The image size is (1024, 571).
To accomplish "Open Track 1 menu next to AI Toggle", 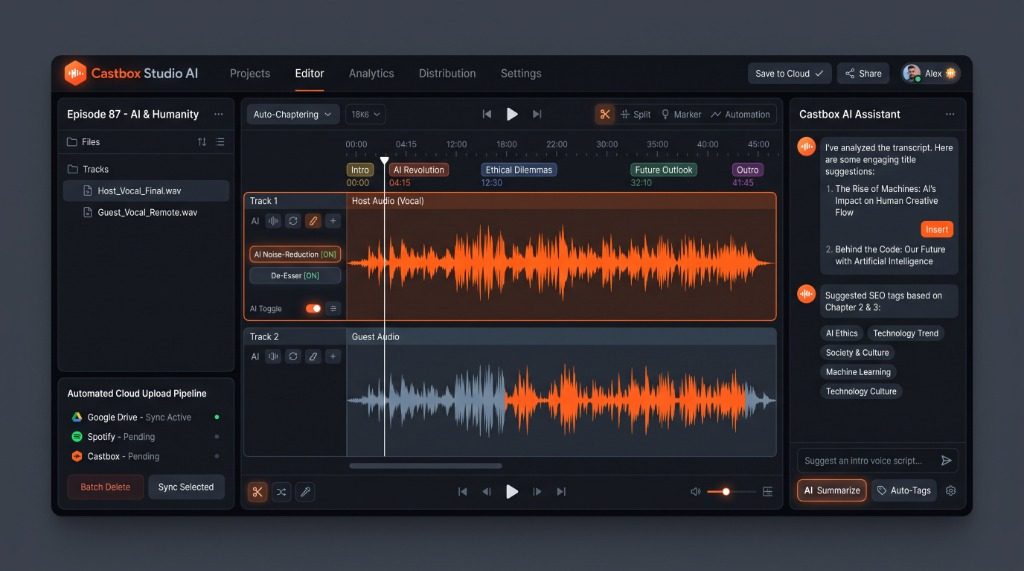I will click(x=333, y=308).
